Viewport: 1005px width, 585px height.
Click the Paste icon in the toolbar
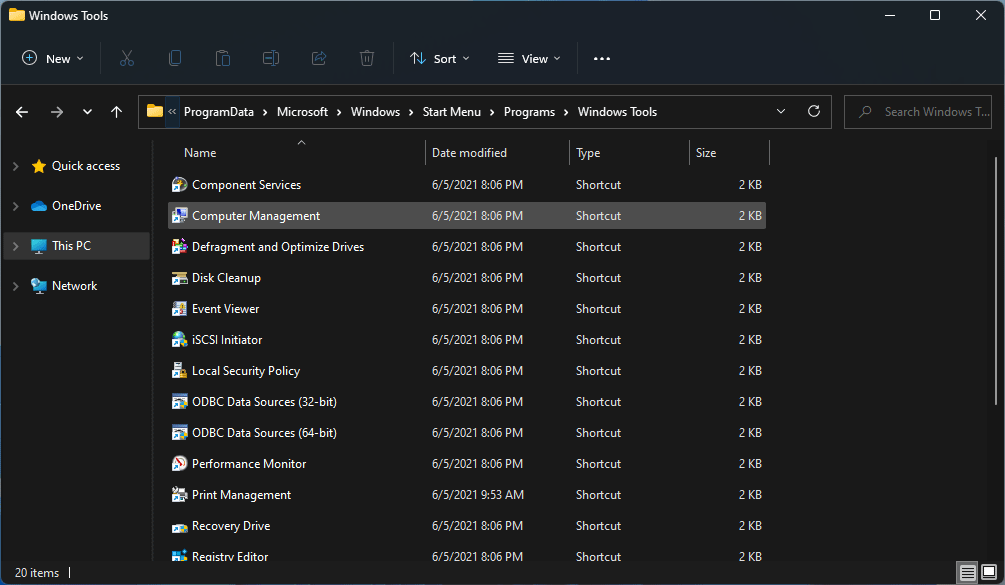[x=222, y=58]
